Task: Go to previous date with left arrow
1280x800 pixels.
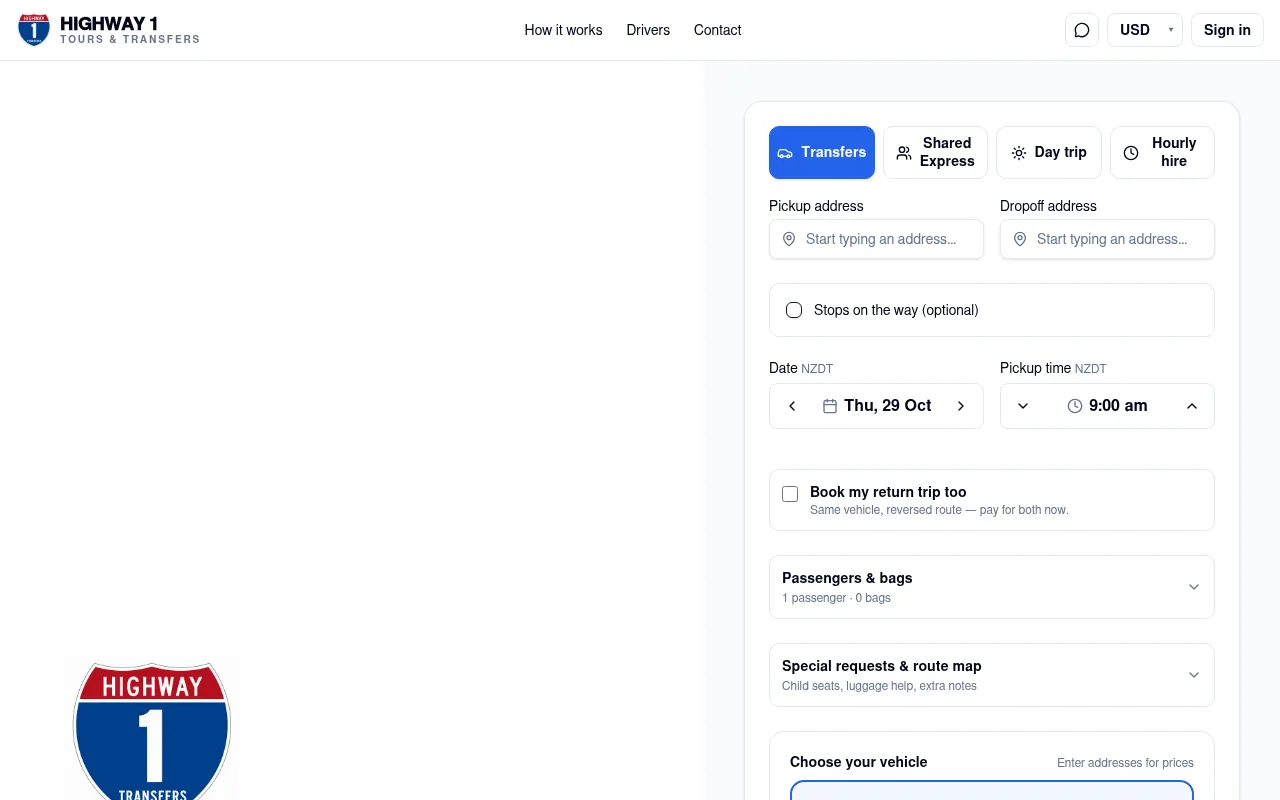Action: [792, 406]
